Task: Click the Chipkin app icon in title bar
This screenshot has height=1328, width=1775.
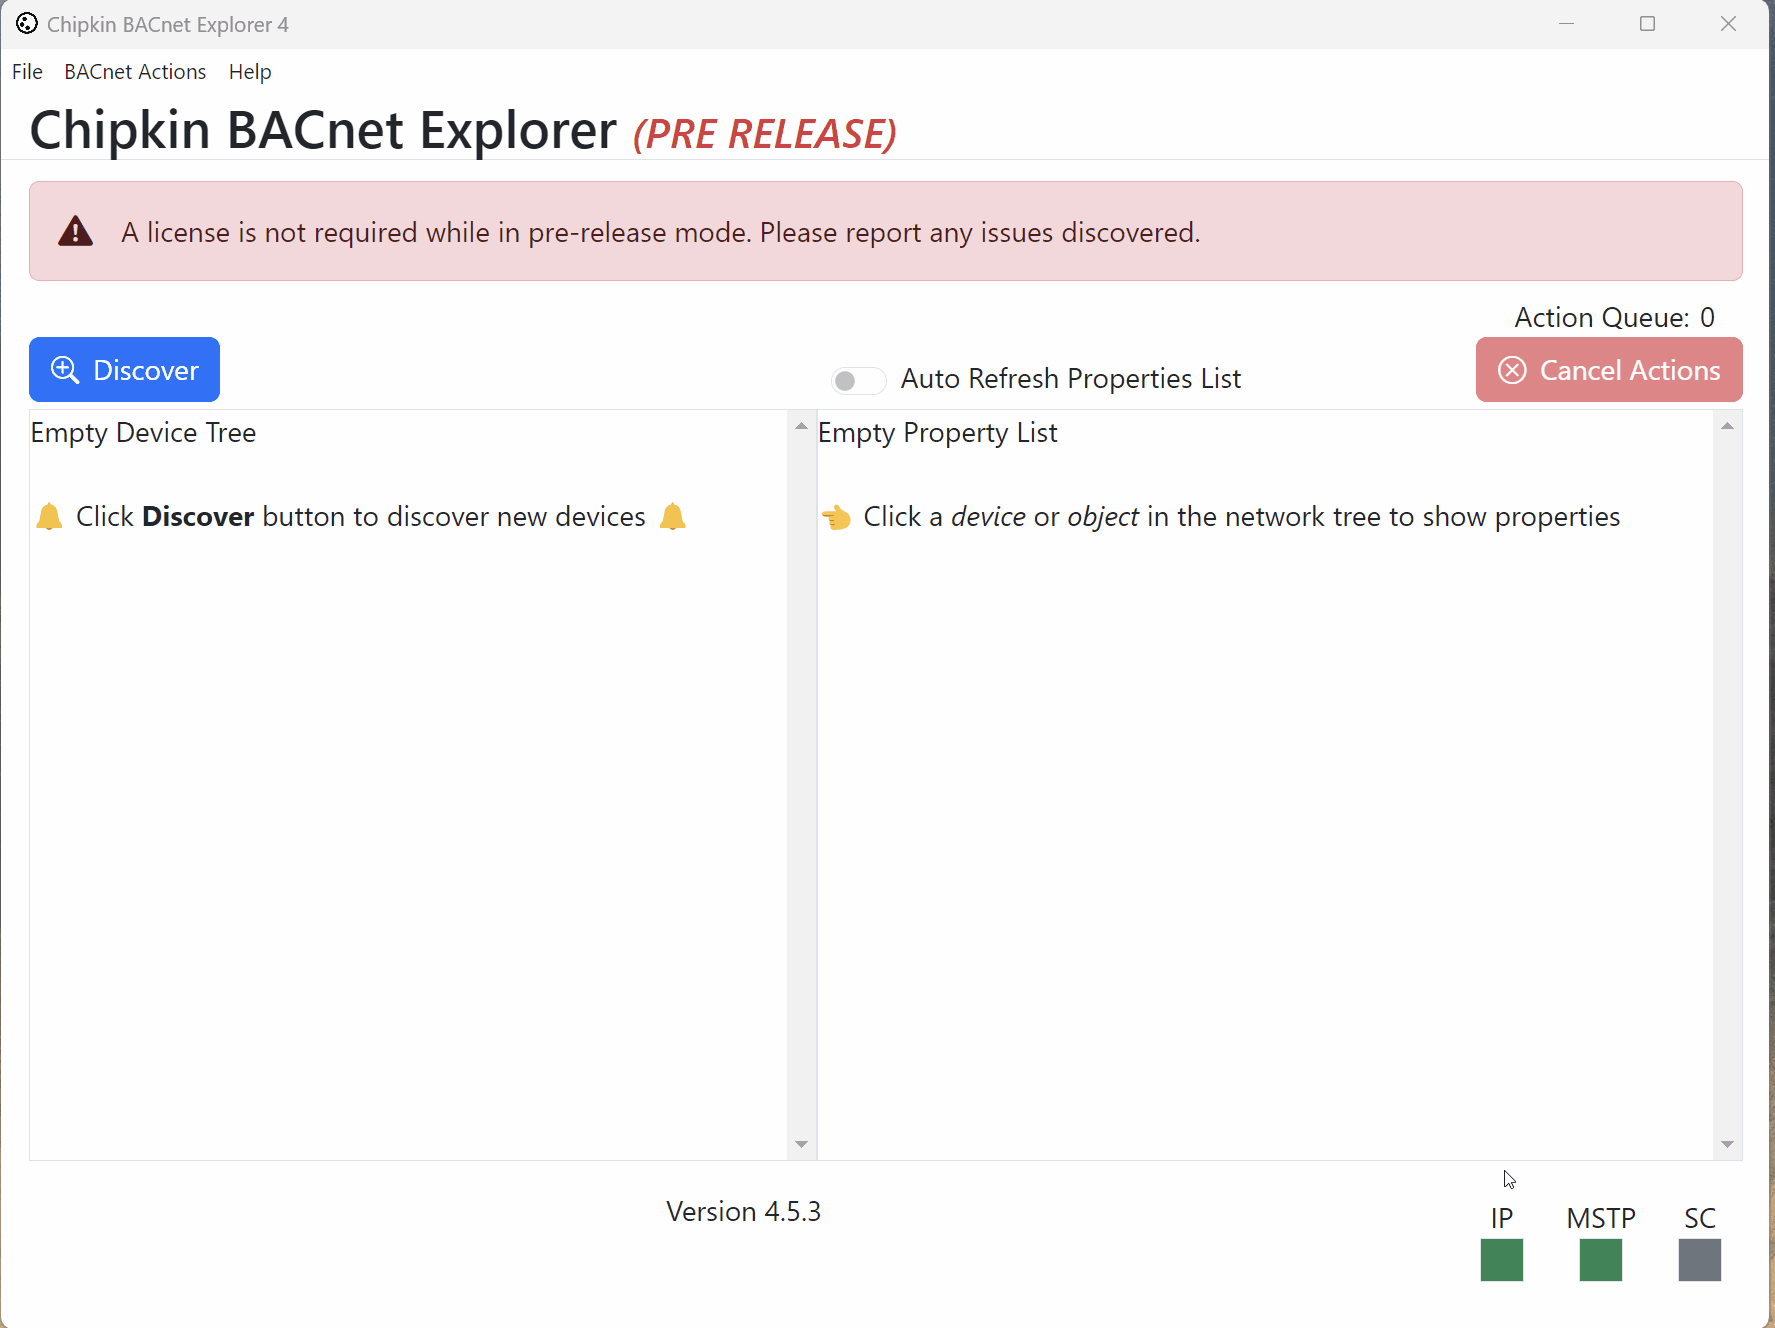Action: 27,23
